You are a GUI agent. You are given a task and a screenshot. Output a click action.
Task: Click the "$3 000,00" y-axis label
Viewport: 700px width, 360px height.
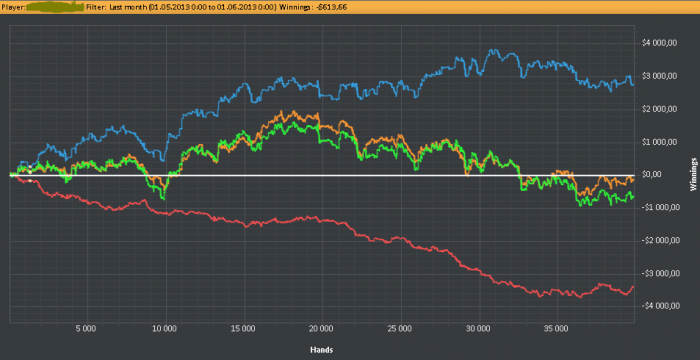click(x=660, y=76)
